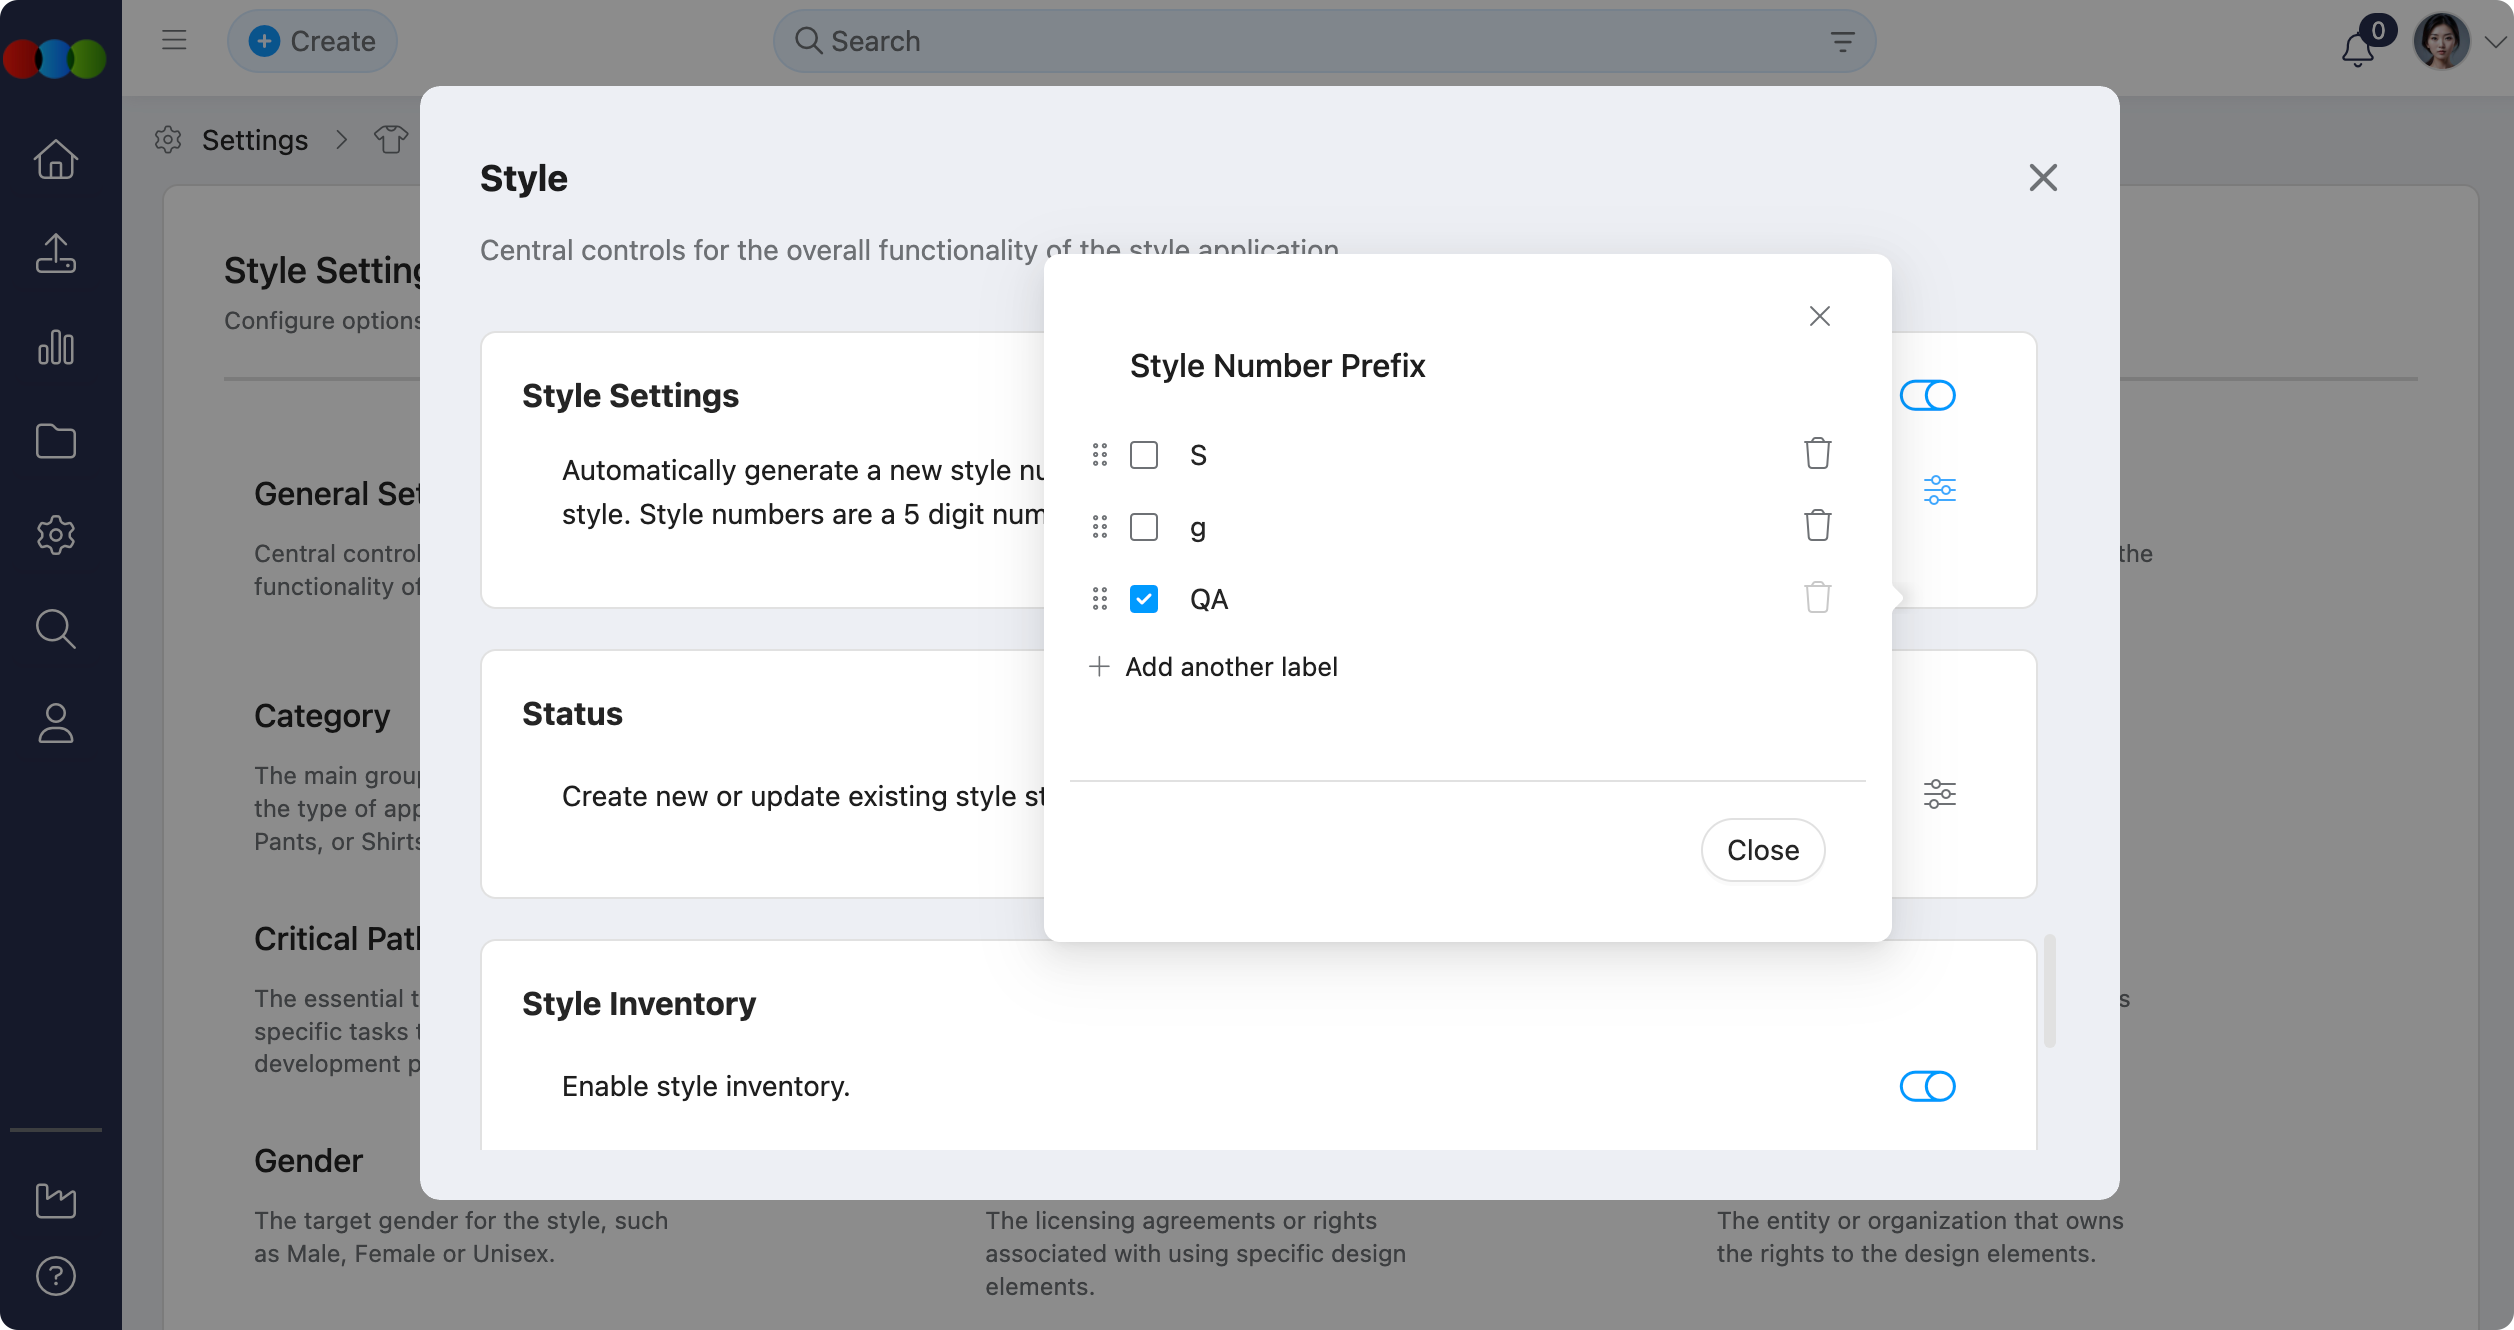The image size is (2514, 1330).
Task: Delete the S prefix with trash icon
Action: (1817, 454)
